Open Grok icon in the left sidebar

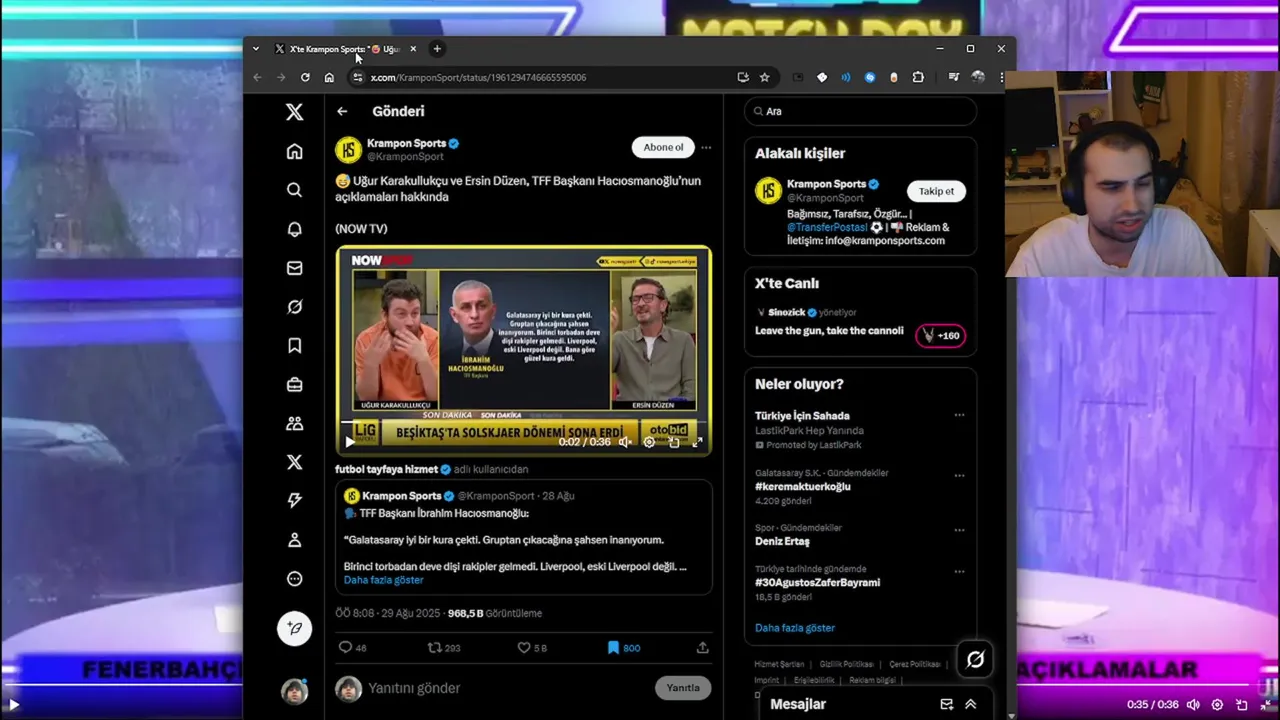click(294, 307)
